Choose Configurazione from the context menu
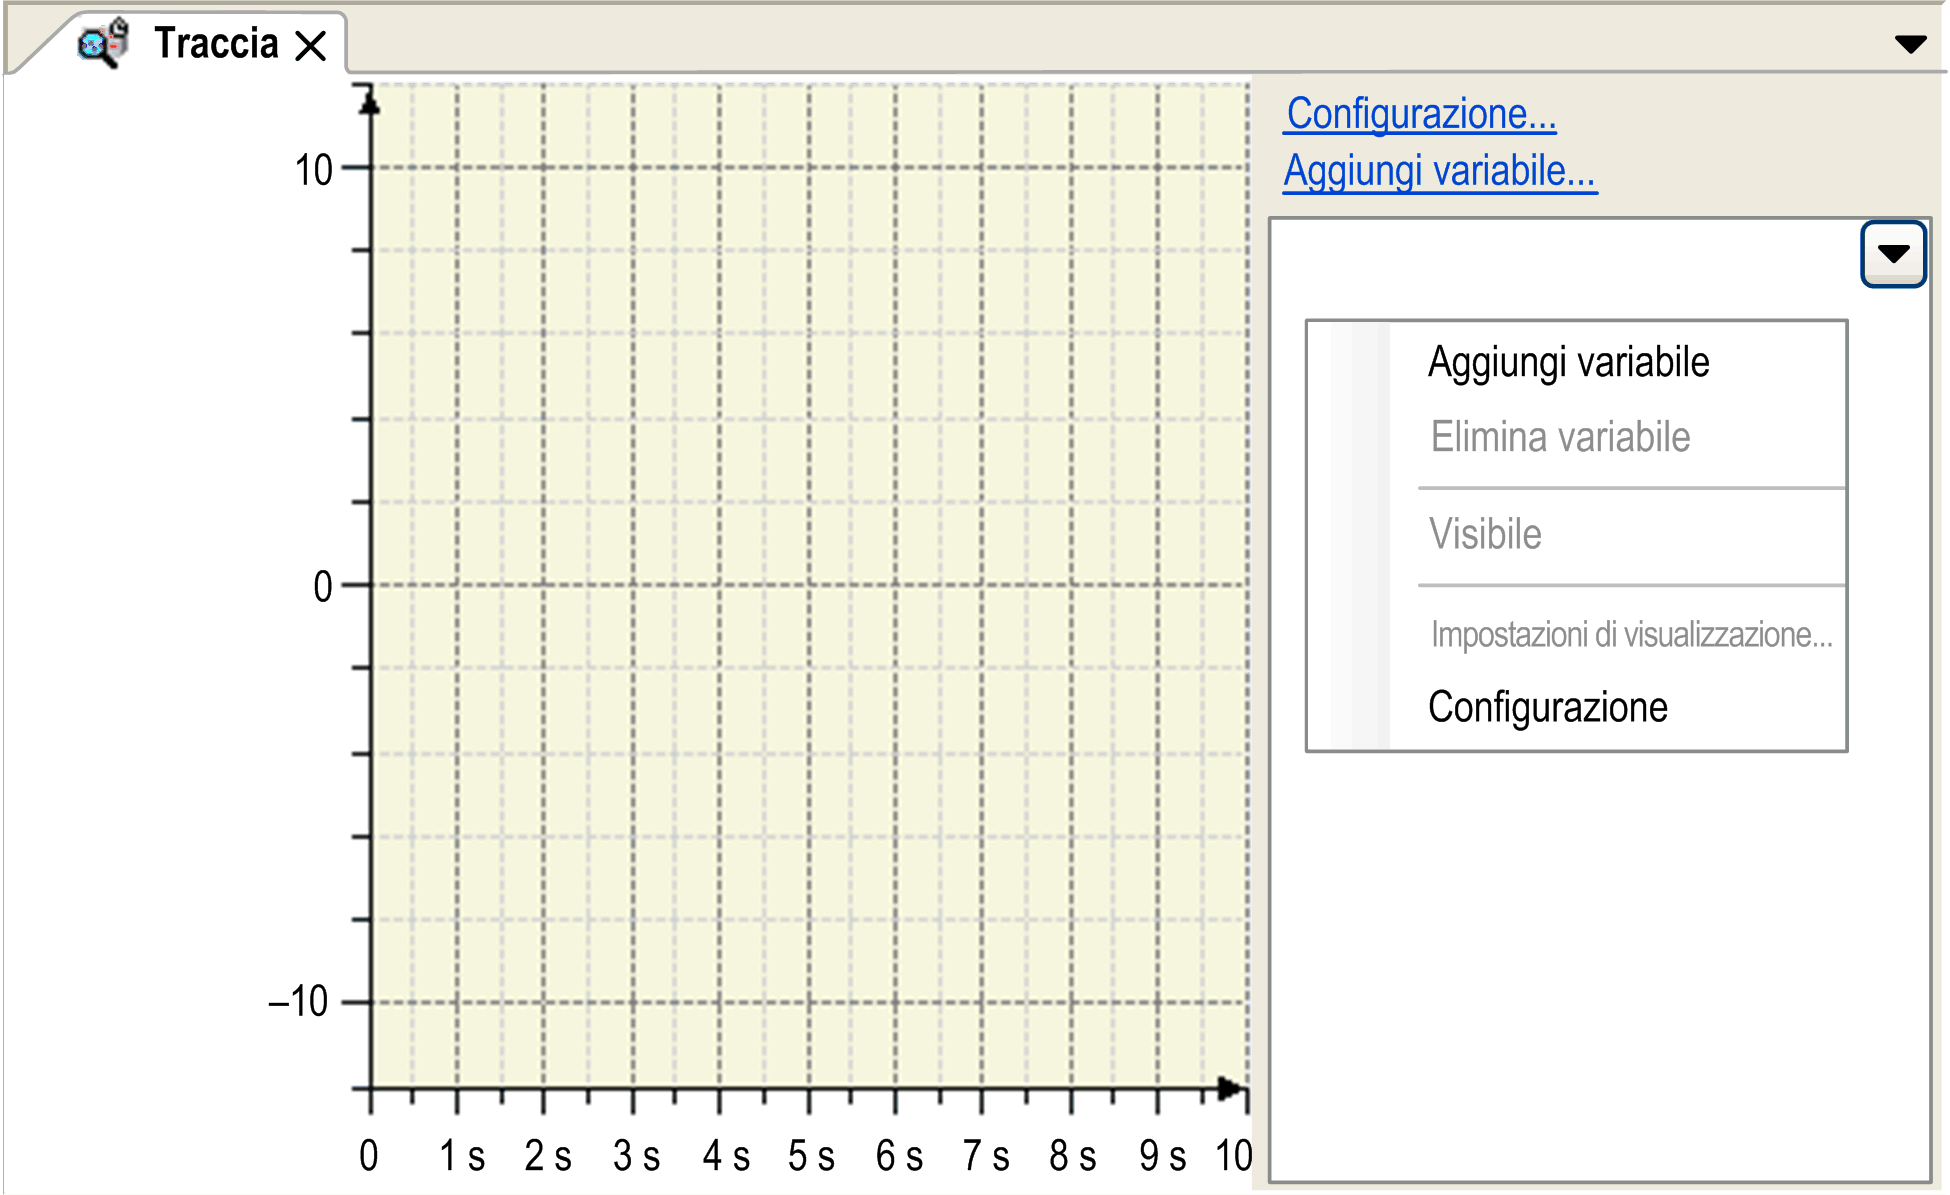The height and width of the screenshot is (1195, 1950). click(1547, 707)
